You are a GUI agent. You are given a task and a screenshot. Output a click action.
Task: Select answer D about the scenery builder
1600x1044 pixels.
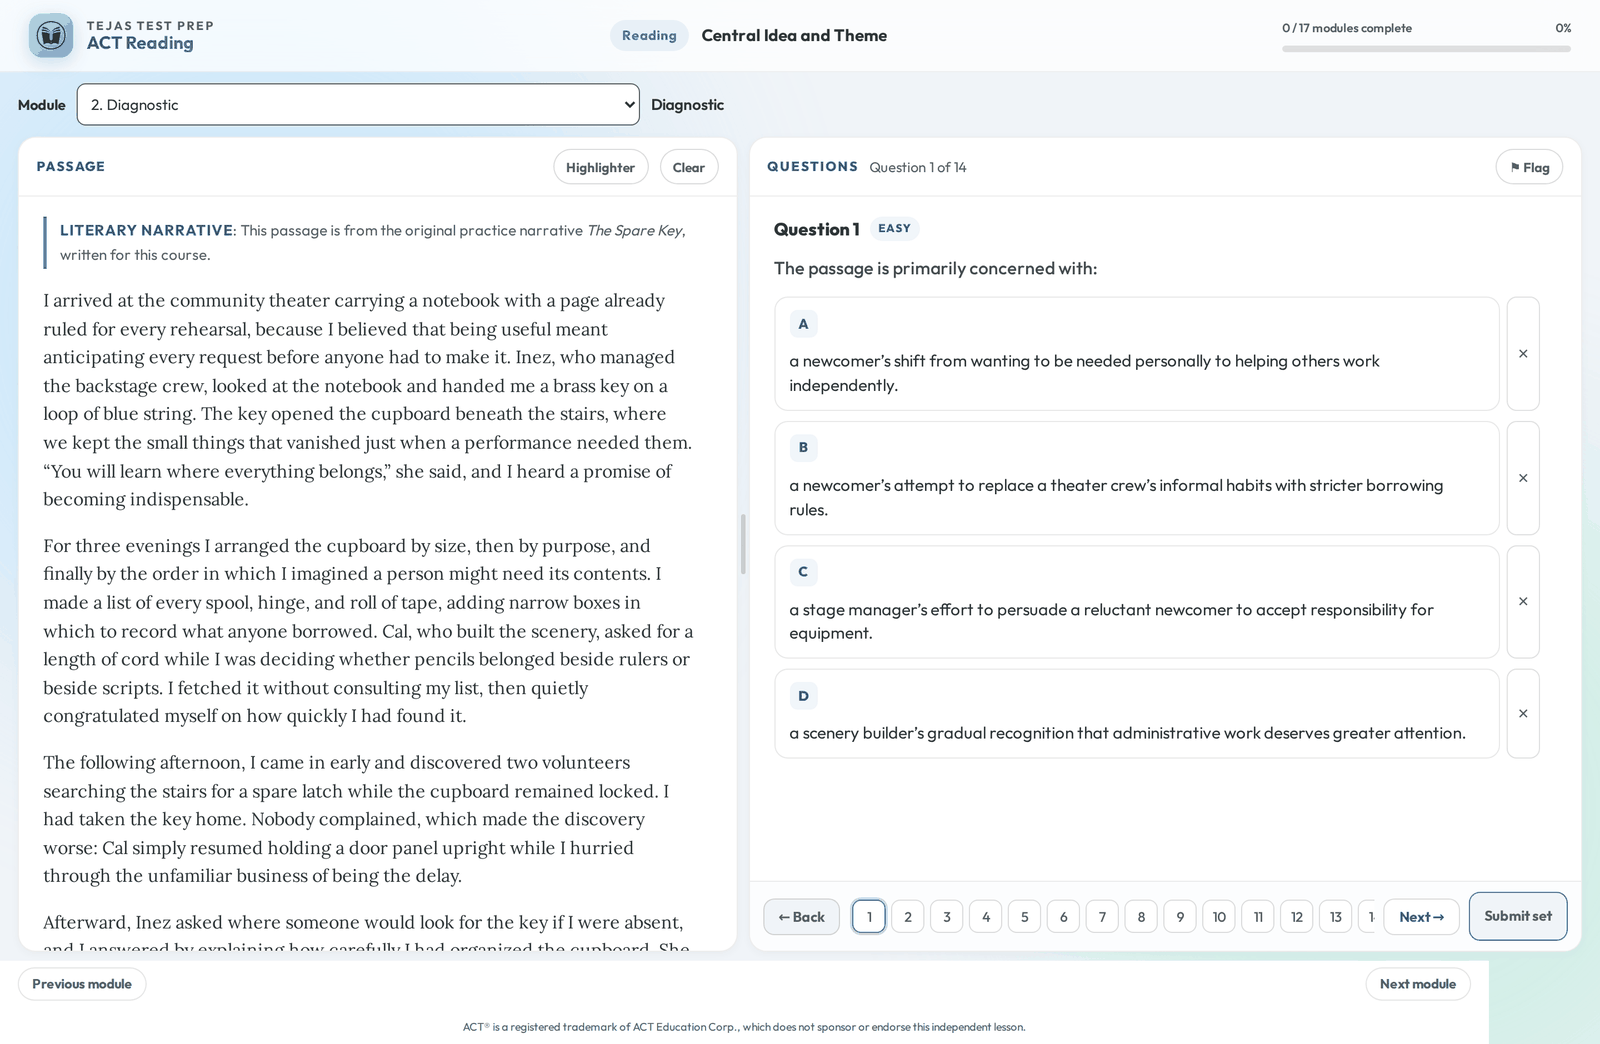(1136, 714)
